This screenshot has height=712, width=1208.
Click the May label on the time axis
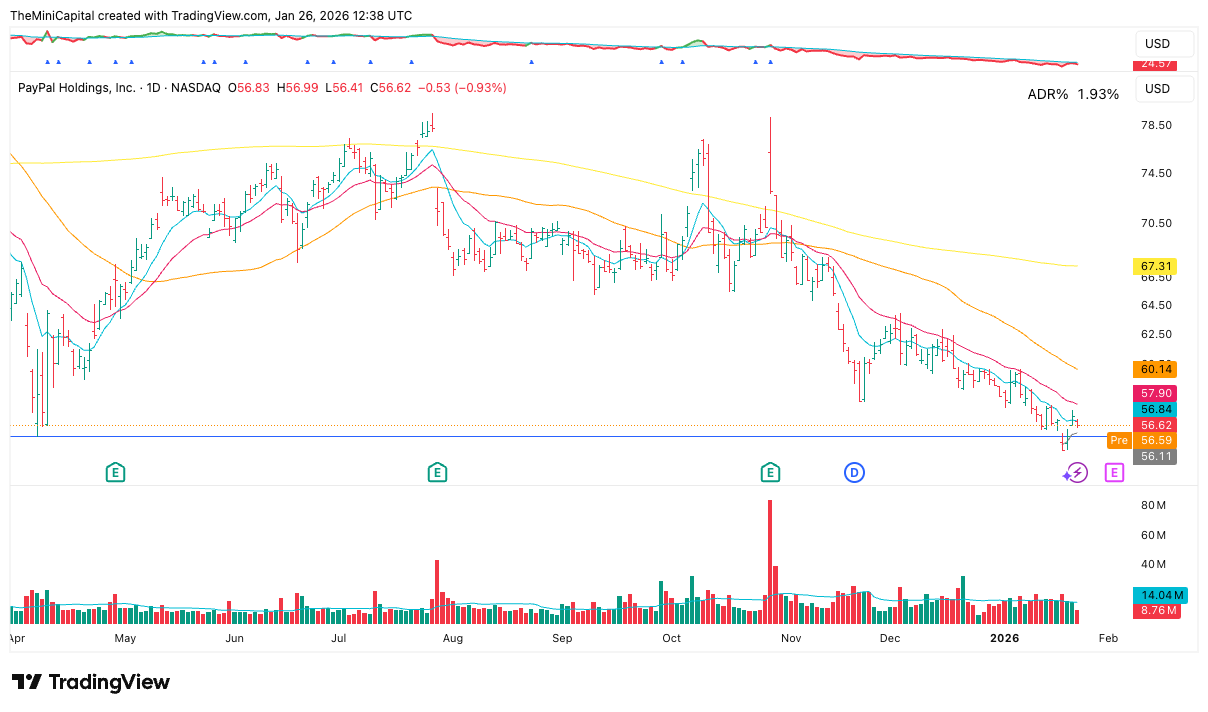pyautogui.click(x=125, y=637)
